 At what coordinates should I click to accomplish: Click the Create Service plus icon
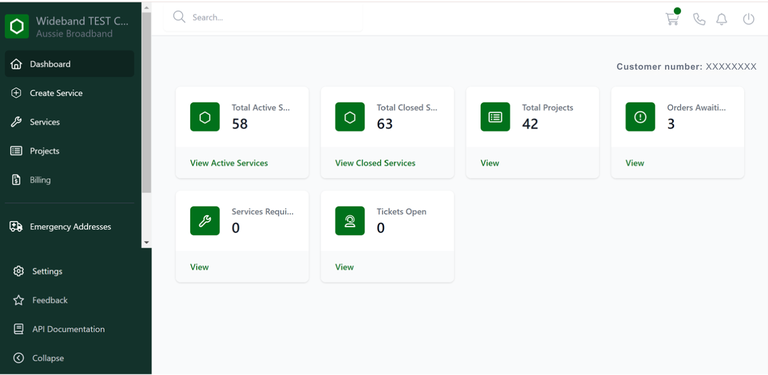[16, 93]
